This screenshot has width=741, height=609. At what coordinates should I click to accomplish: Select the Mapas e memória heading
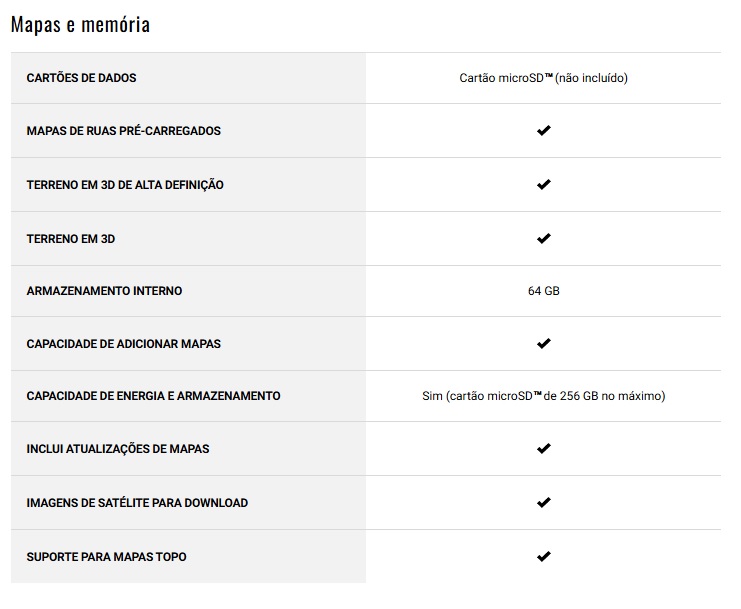click(80, 25)
